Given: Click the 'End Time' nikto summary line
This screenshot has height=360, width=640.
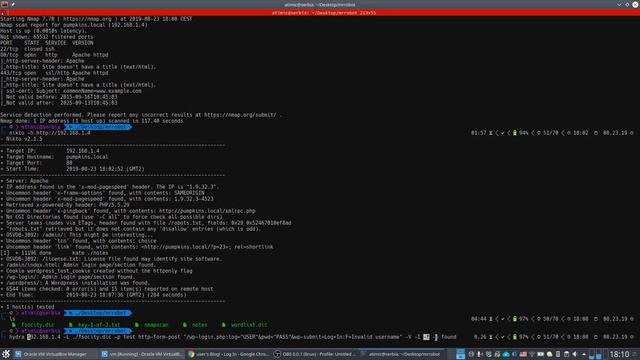Looking at the screenshot, I should click(93, 295).
